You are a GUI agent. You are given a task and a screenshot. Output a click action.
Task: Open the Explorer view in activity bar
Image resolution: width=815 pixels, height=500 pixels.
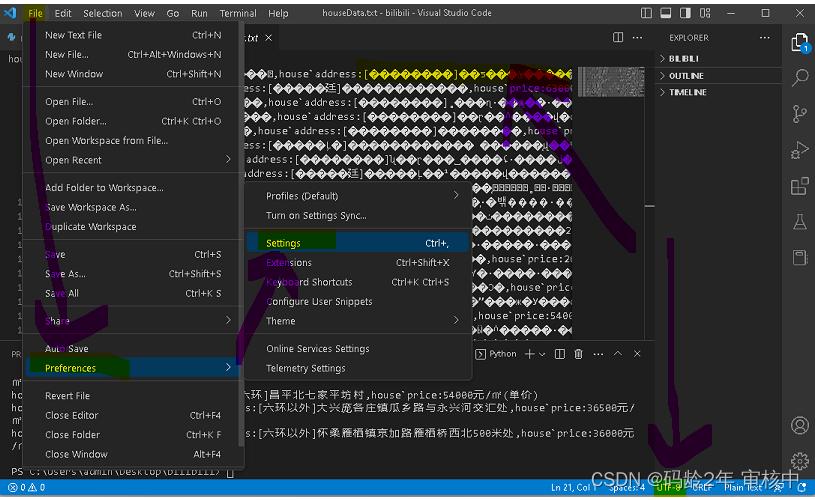pyautogui.click(x=799, y=43)
